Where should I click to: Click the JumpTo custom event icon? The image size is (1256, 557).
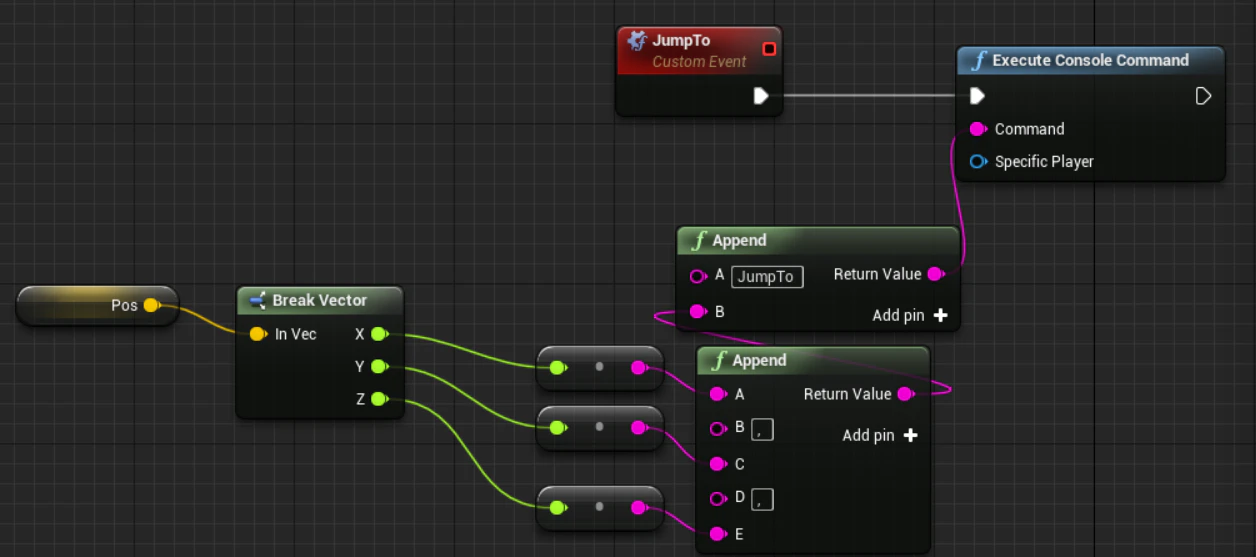click(636, 42)
